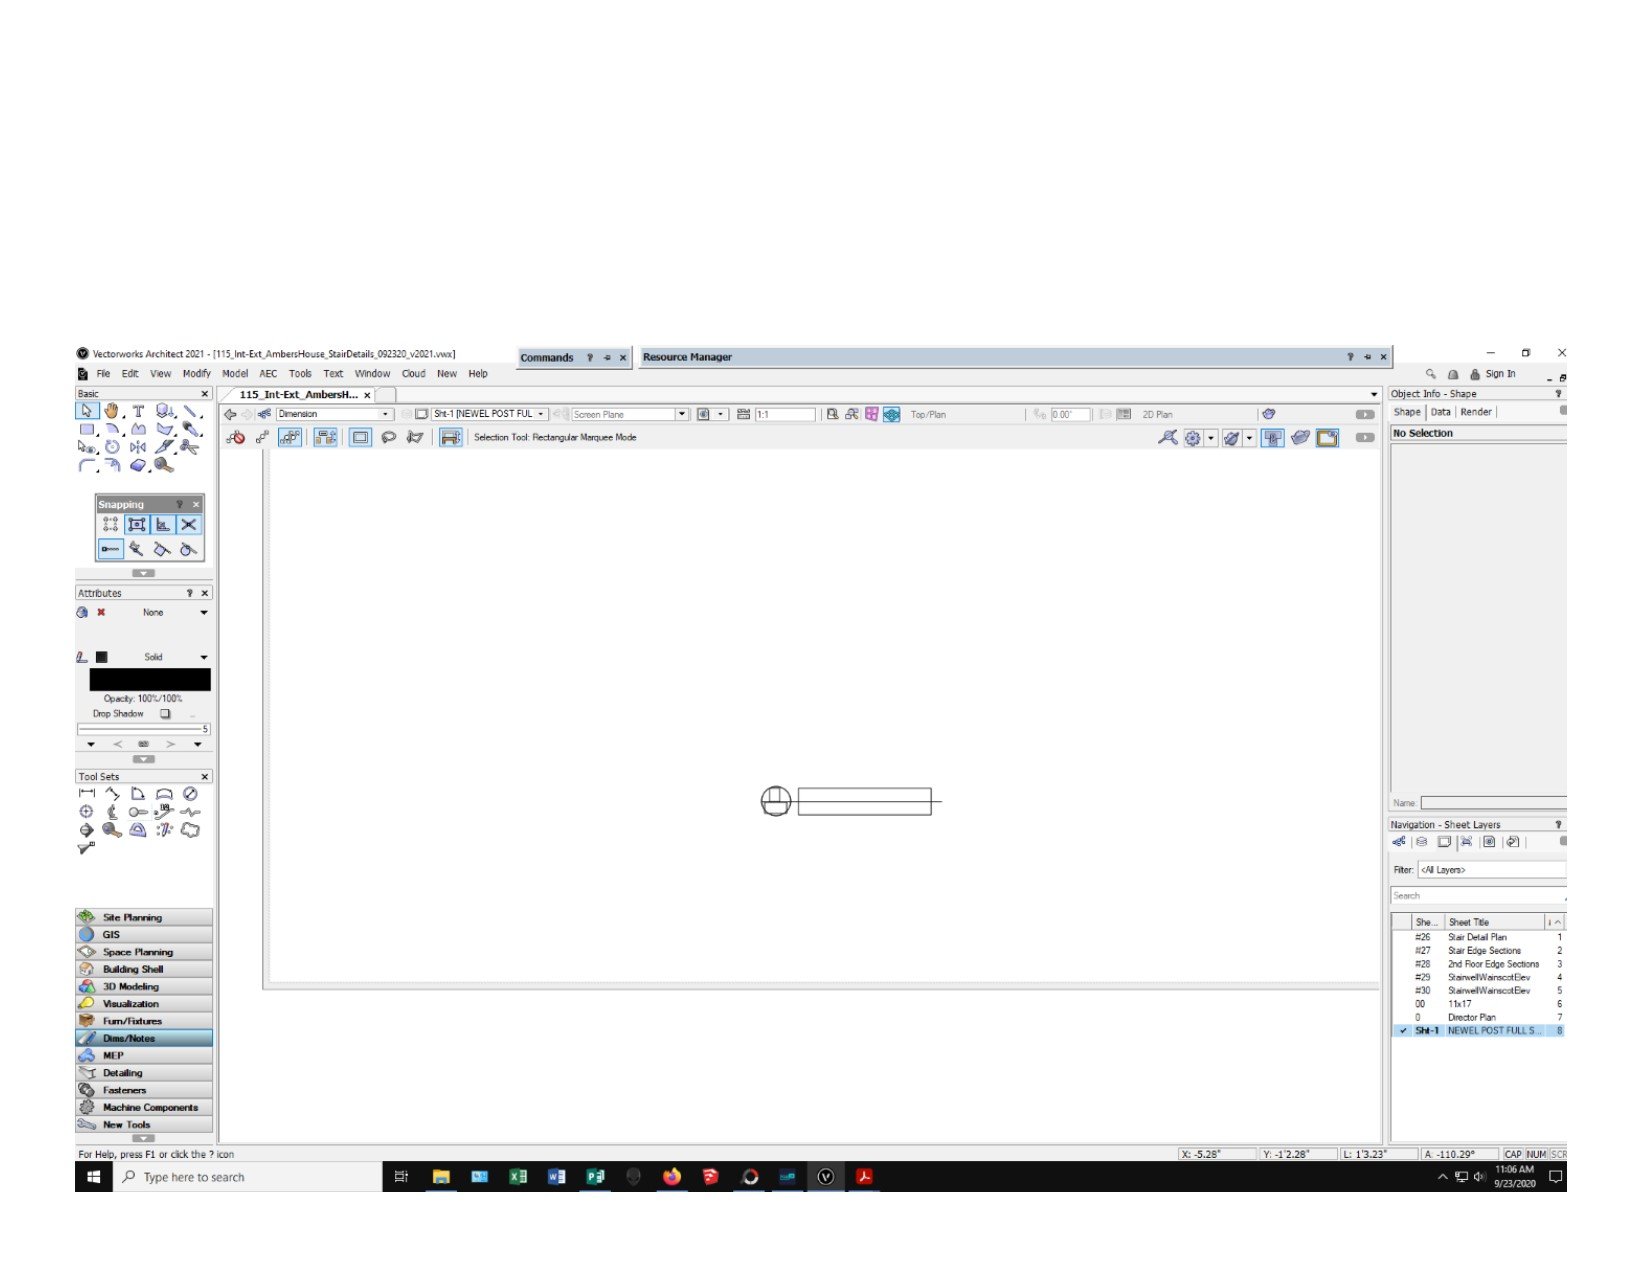The width and height of the screenshot is (1650, 1275).
Task: Enable the Drop Shadow checkbox
Action: point(166,714)
